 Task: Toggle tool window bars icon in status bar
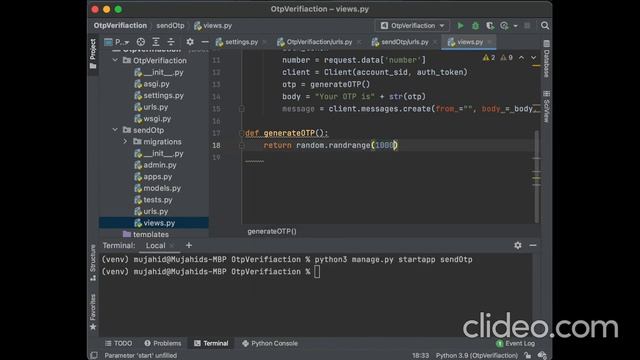tap(94, 355)
